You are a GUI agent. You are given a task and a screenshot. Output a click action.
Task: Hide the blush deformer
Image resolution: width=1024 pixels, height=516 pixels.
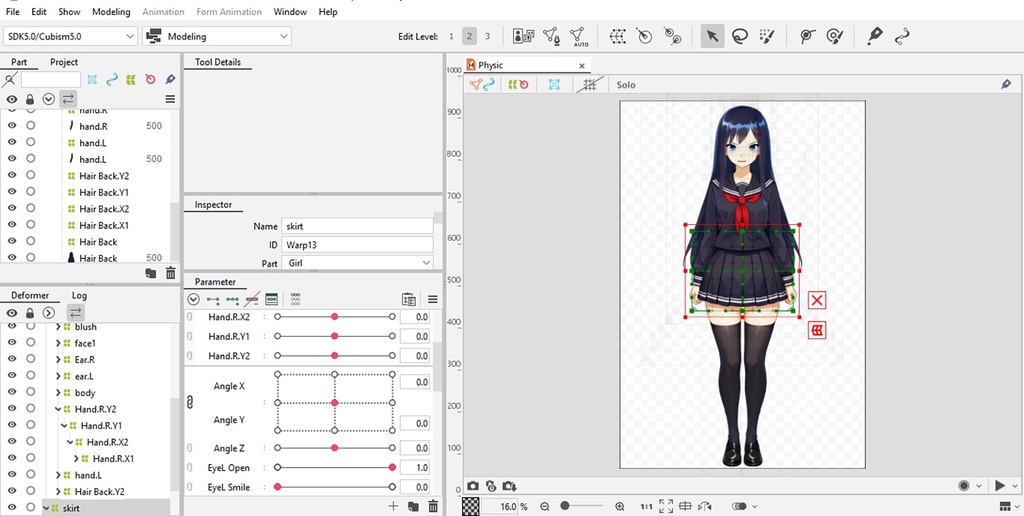point(12,327)
